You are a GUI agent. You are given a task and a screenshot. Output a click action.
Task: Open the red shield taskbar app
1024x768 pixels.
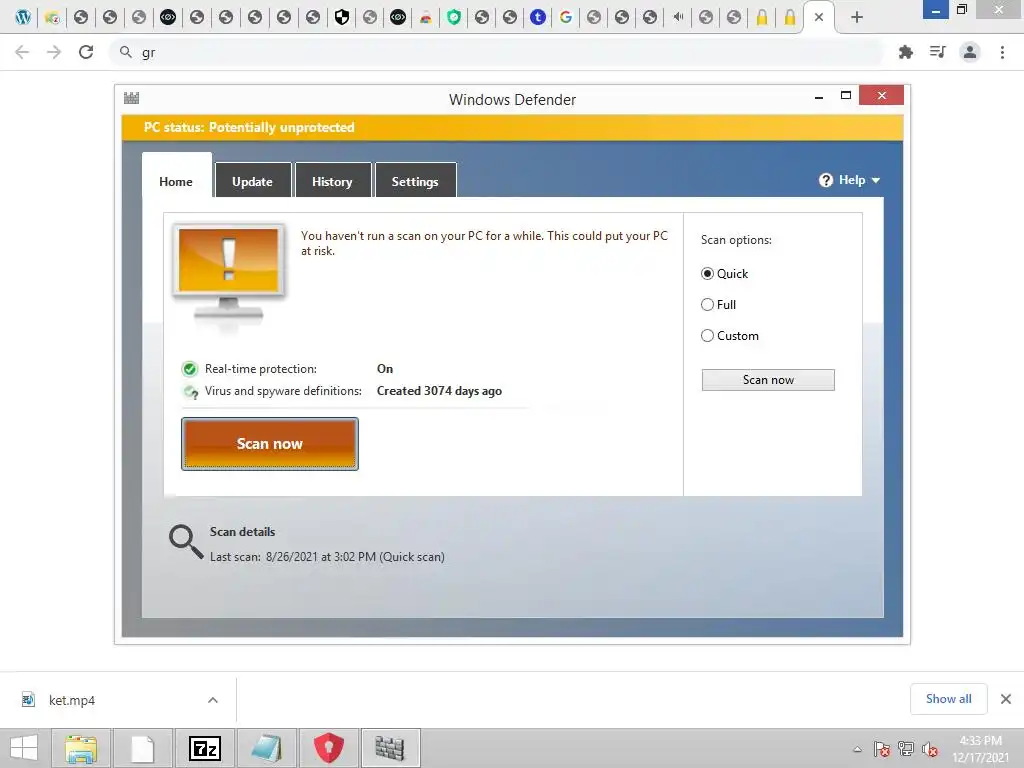(328, 748)
